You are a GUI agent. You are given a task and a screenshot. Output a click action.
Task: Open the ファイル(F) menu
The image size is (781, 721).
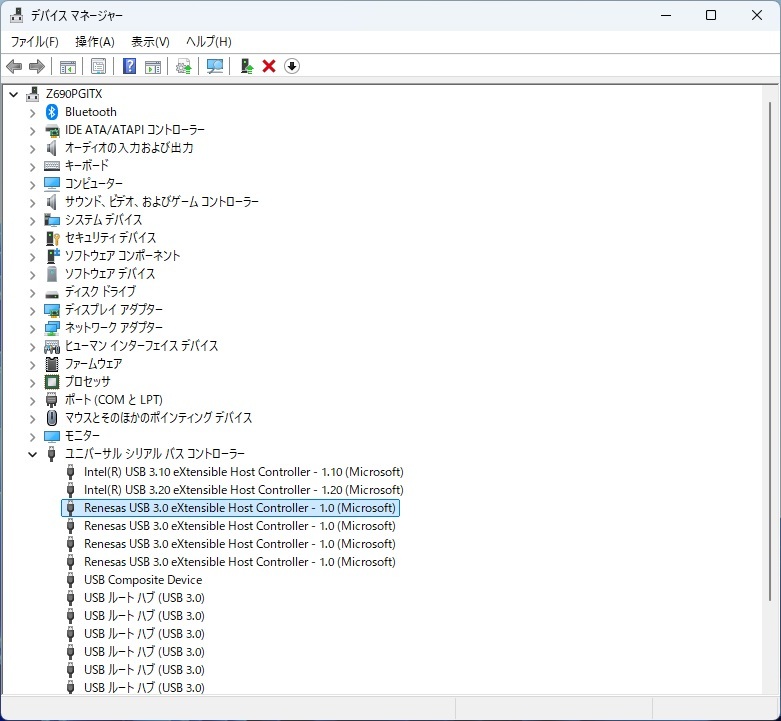(x=35, y=41)
